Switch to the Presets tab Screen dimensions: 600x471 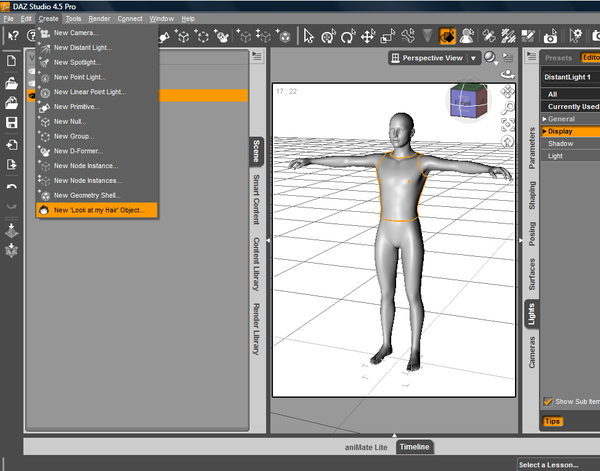(558, 58)
